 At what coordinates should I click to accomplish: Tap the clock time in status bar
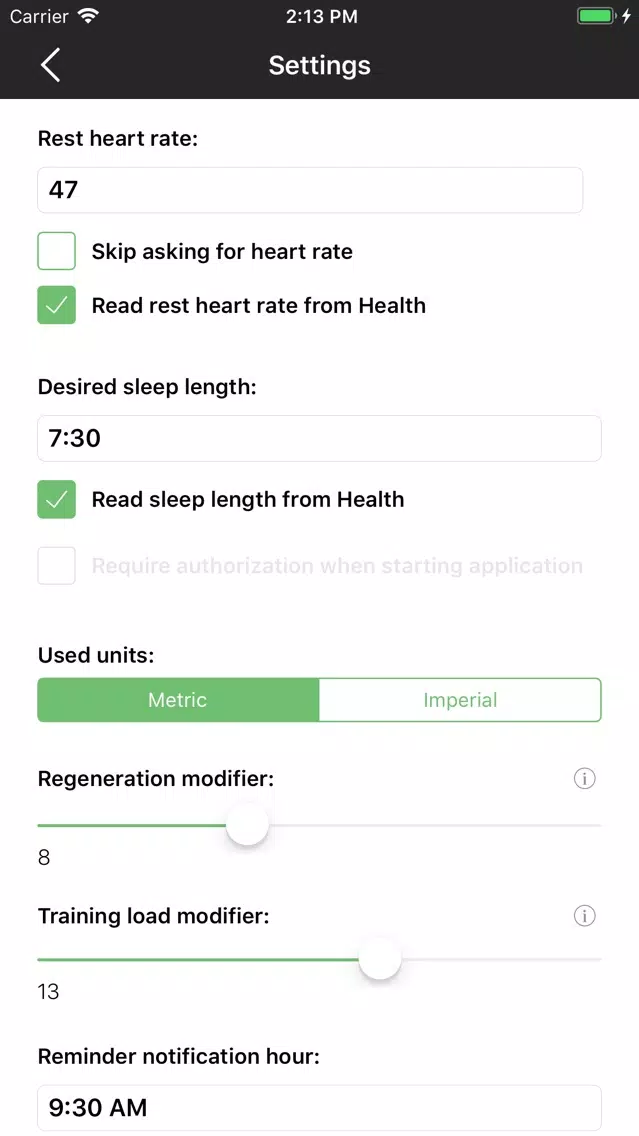click(320, 17)
